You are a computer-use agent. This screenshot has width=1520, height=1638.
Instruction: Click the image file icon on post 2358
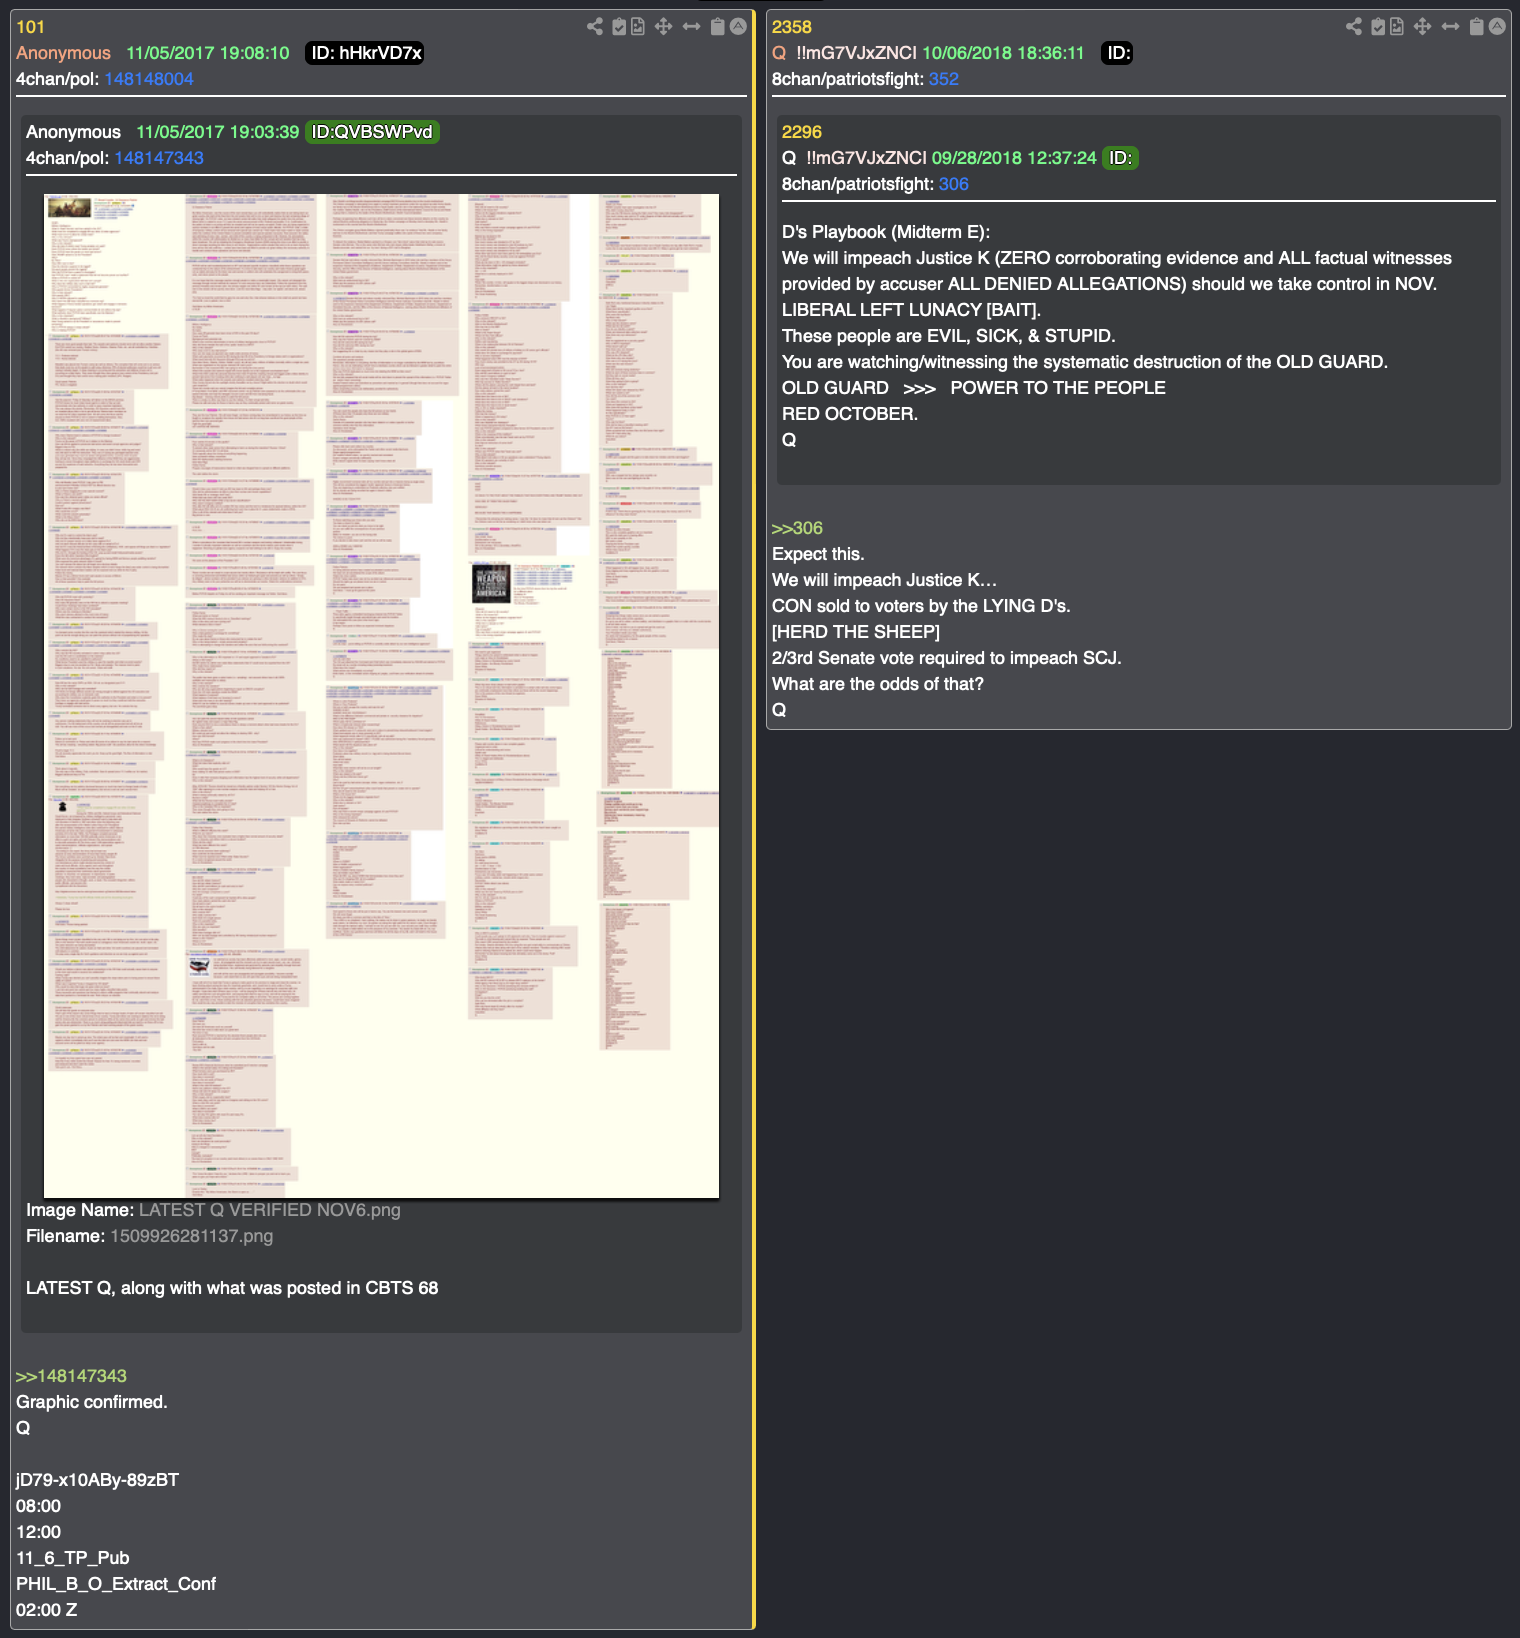pos(1397,27)
